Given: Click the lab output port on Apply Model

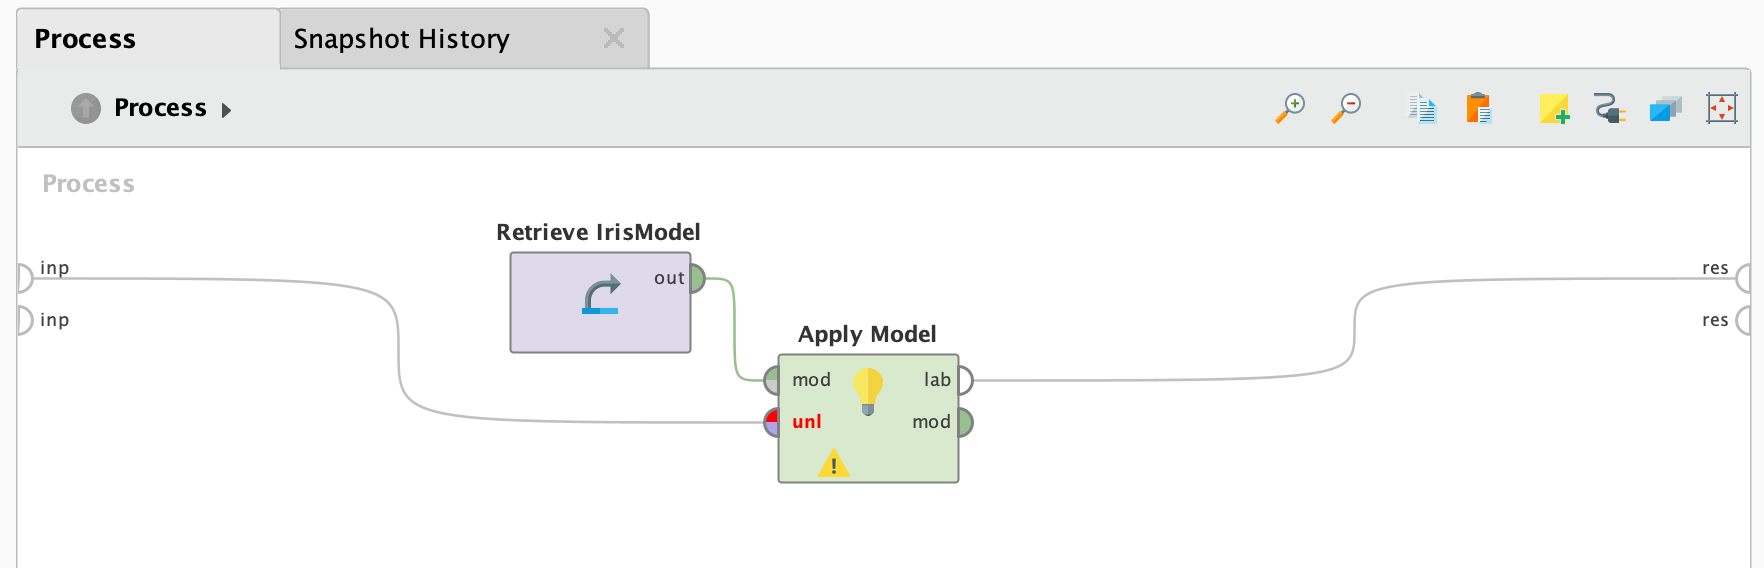Looking at the screenshot, I should [x=965, y=380].
